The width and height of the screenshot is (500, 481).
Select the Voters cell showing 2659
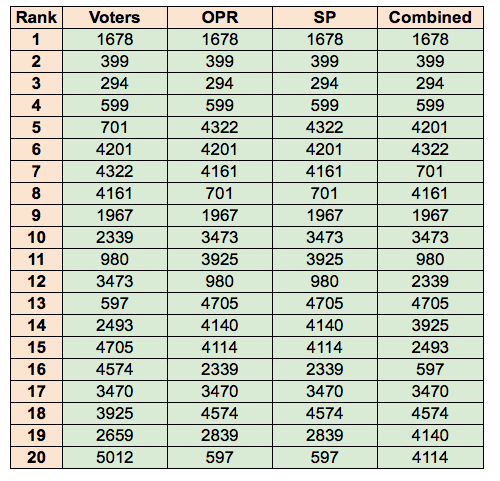click(115, 435)
